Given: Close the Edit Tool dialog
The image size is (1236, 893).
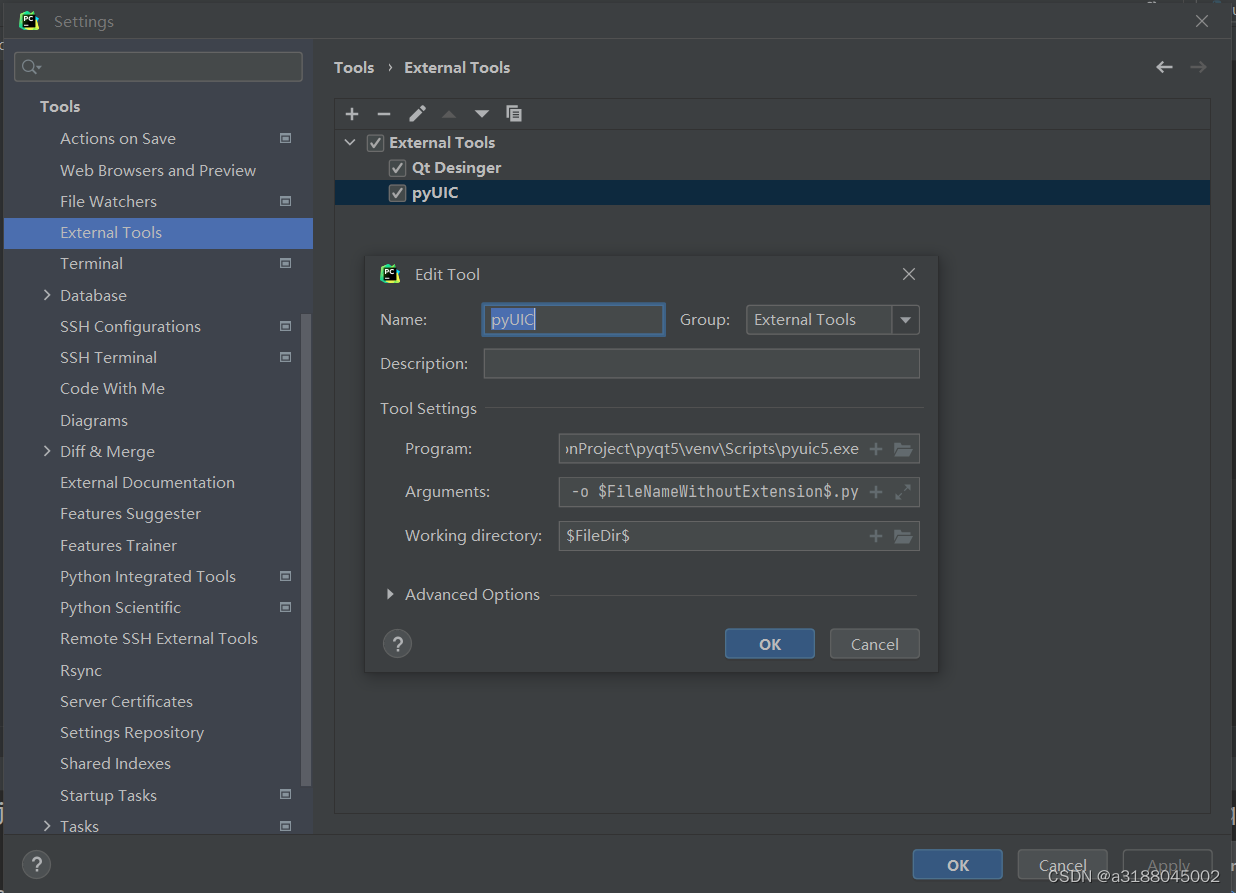Looking at the screenshot, I should pos(908,274).
